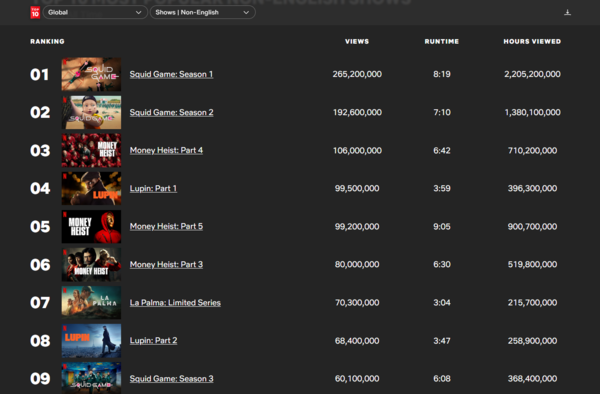Select hours viewed 1,380,100,000

click(x=532, y=112)
